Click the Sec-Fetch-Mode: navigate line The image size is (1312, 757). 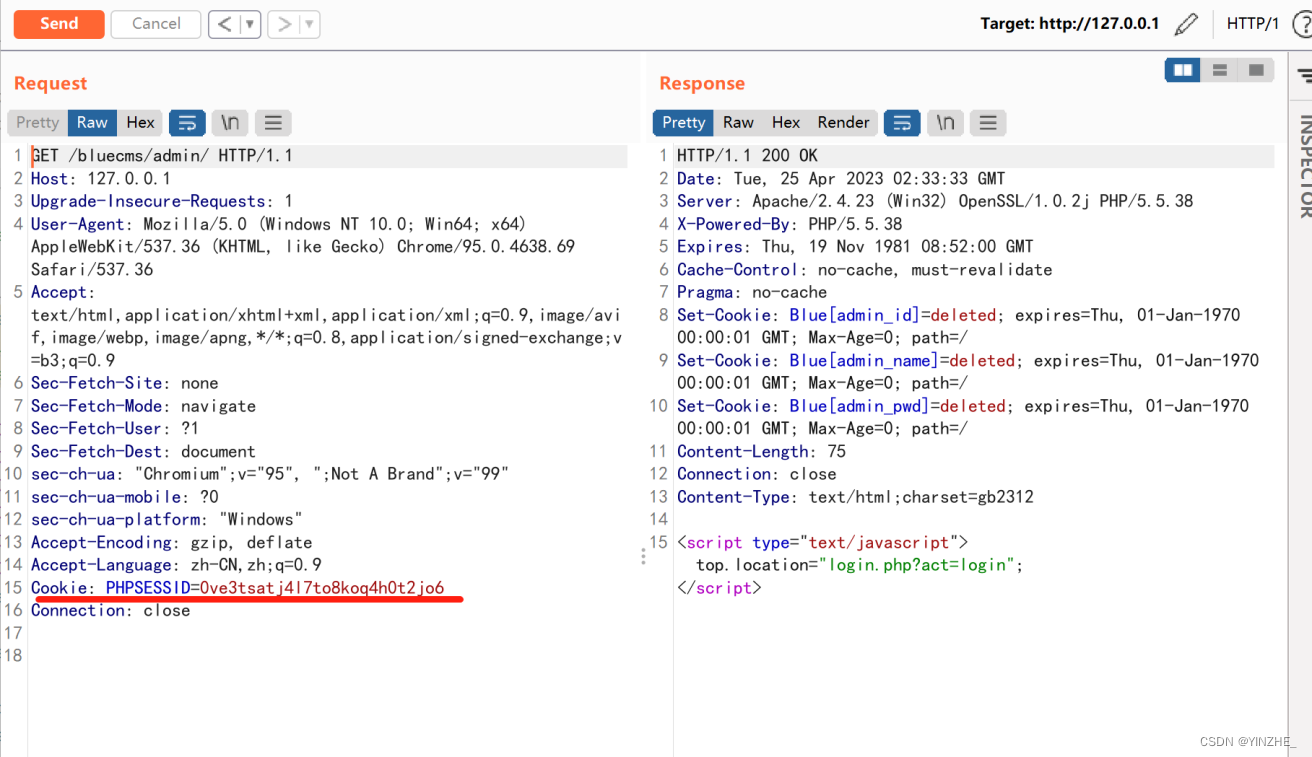143,406
